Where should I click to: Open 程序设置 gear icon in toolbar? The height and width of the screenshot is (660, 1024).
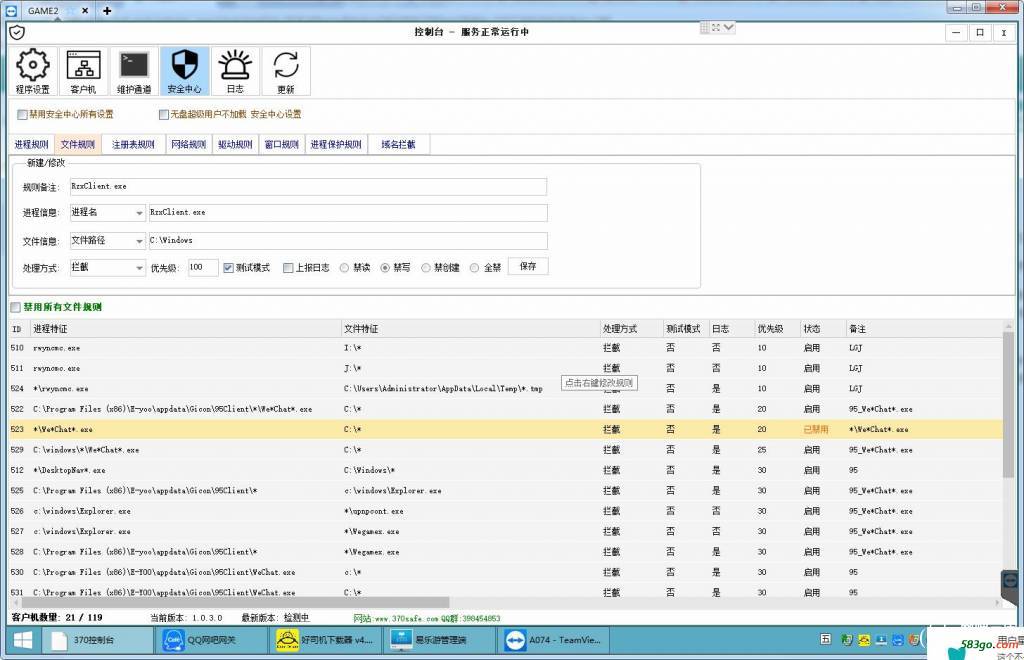[33, 71]
